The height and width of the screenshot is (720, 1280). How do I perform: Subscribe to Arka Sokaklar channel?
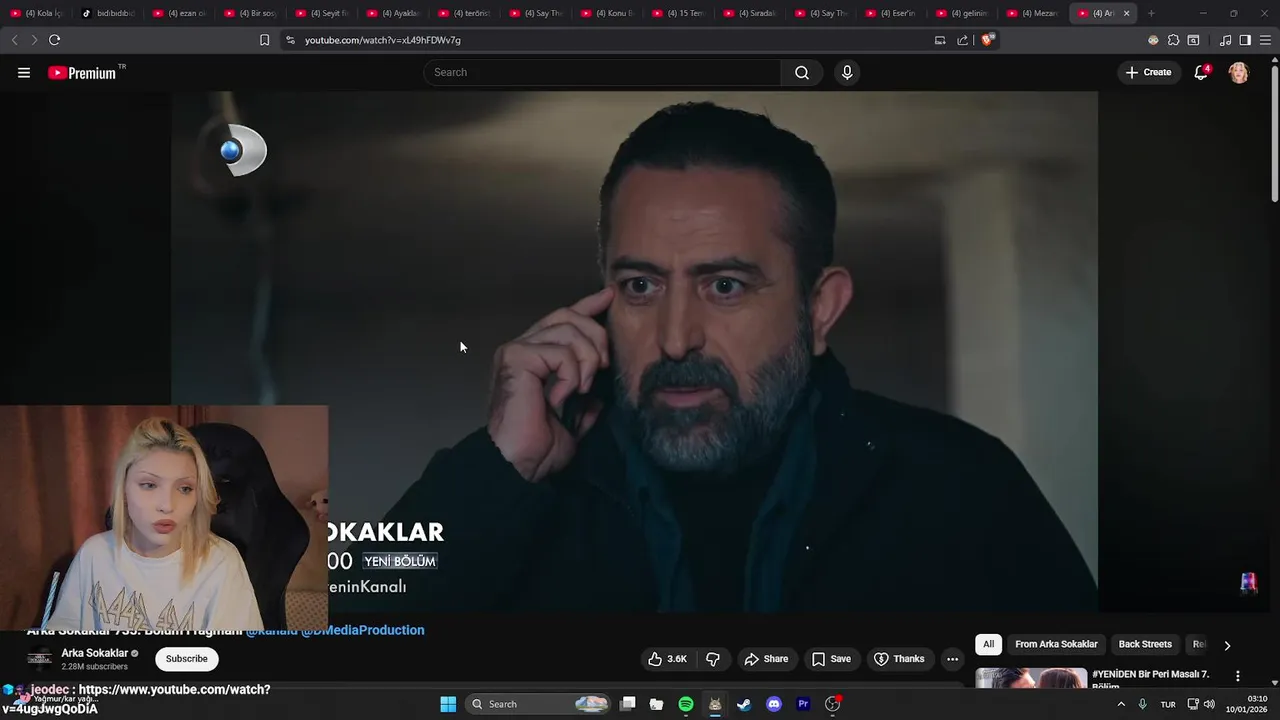(x=187, y=659)
